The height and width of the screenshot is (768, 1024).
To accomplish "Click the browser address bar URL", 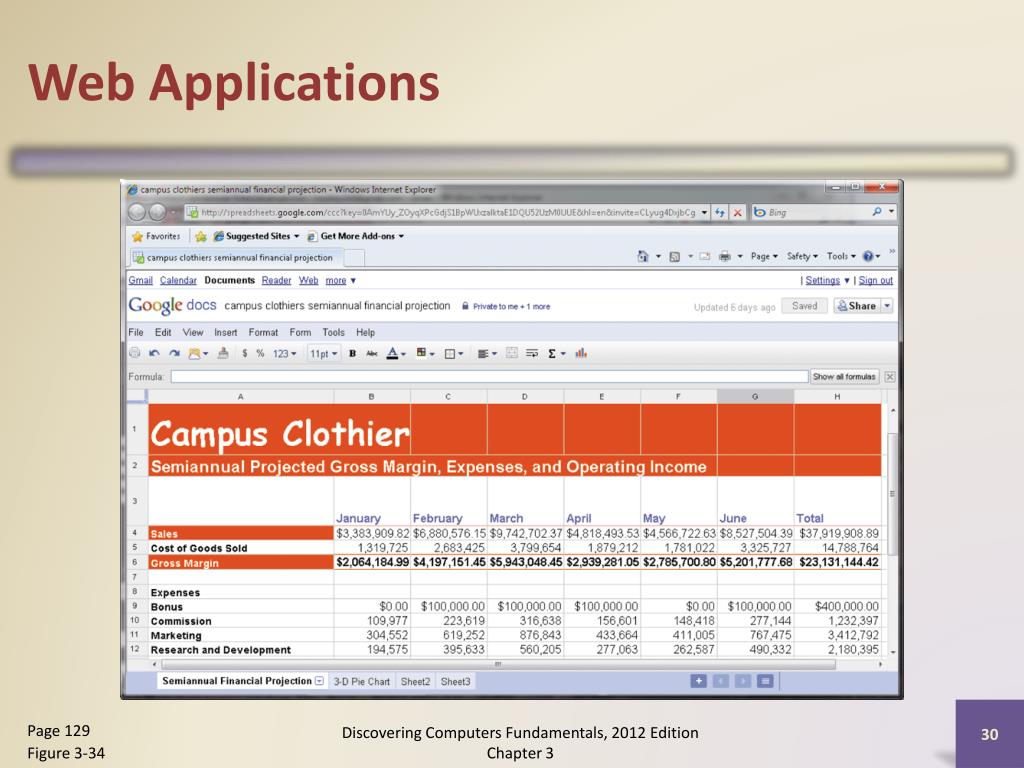I will coord(448,212).
